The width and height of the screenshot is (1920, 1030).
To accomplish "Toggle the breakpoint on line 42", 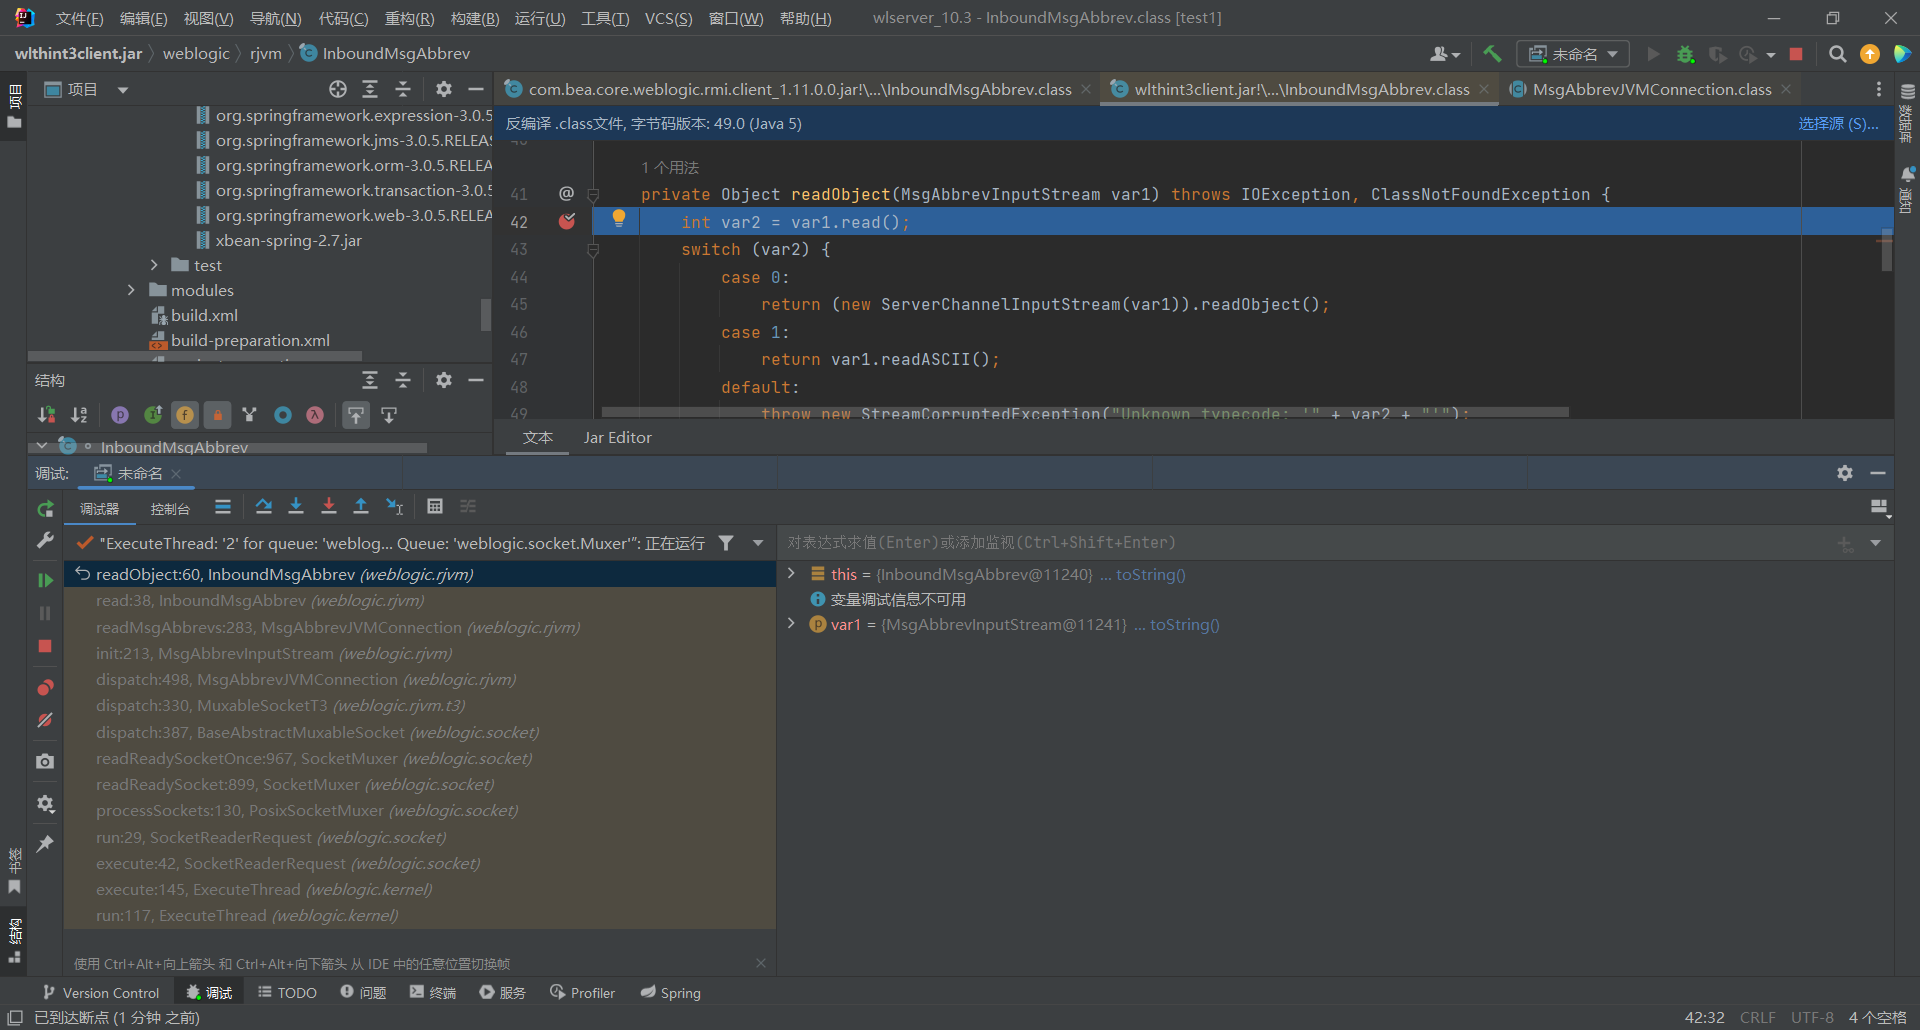I will point(567,222).
